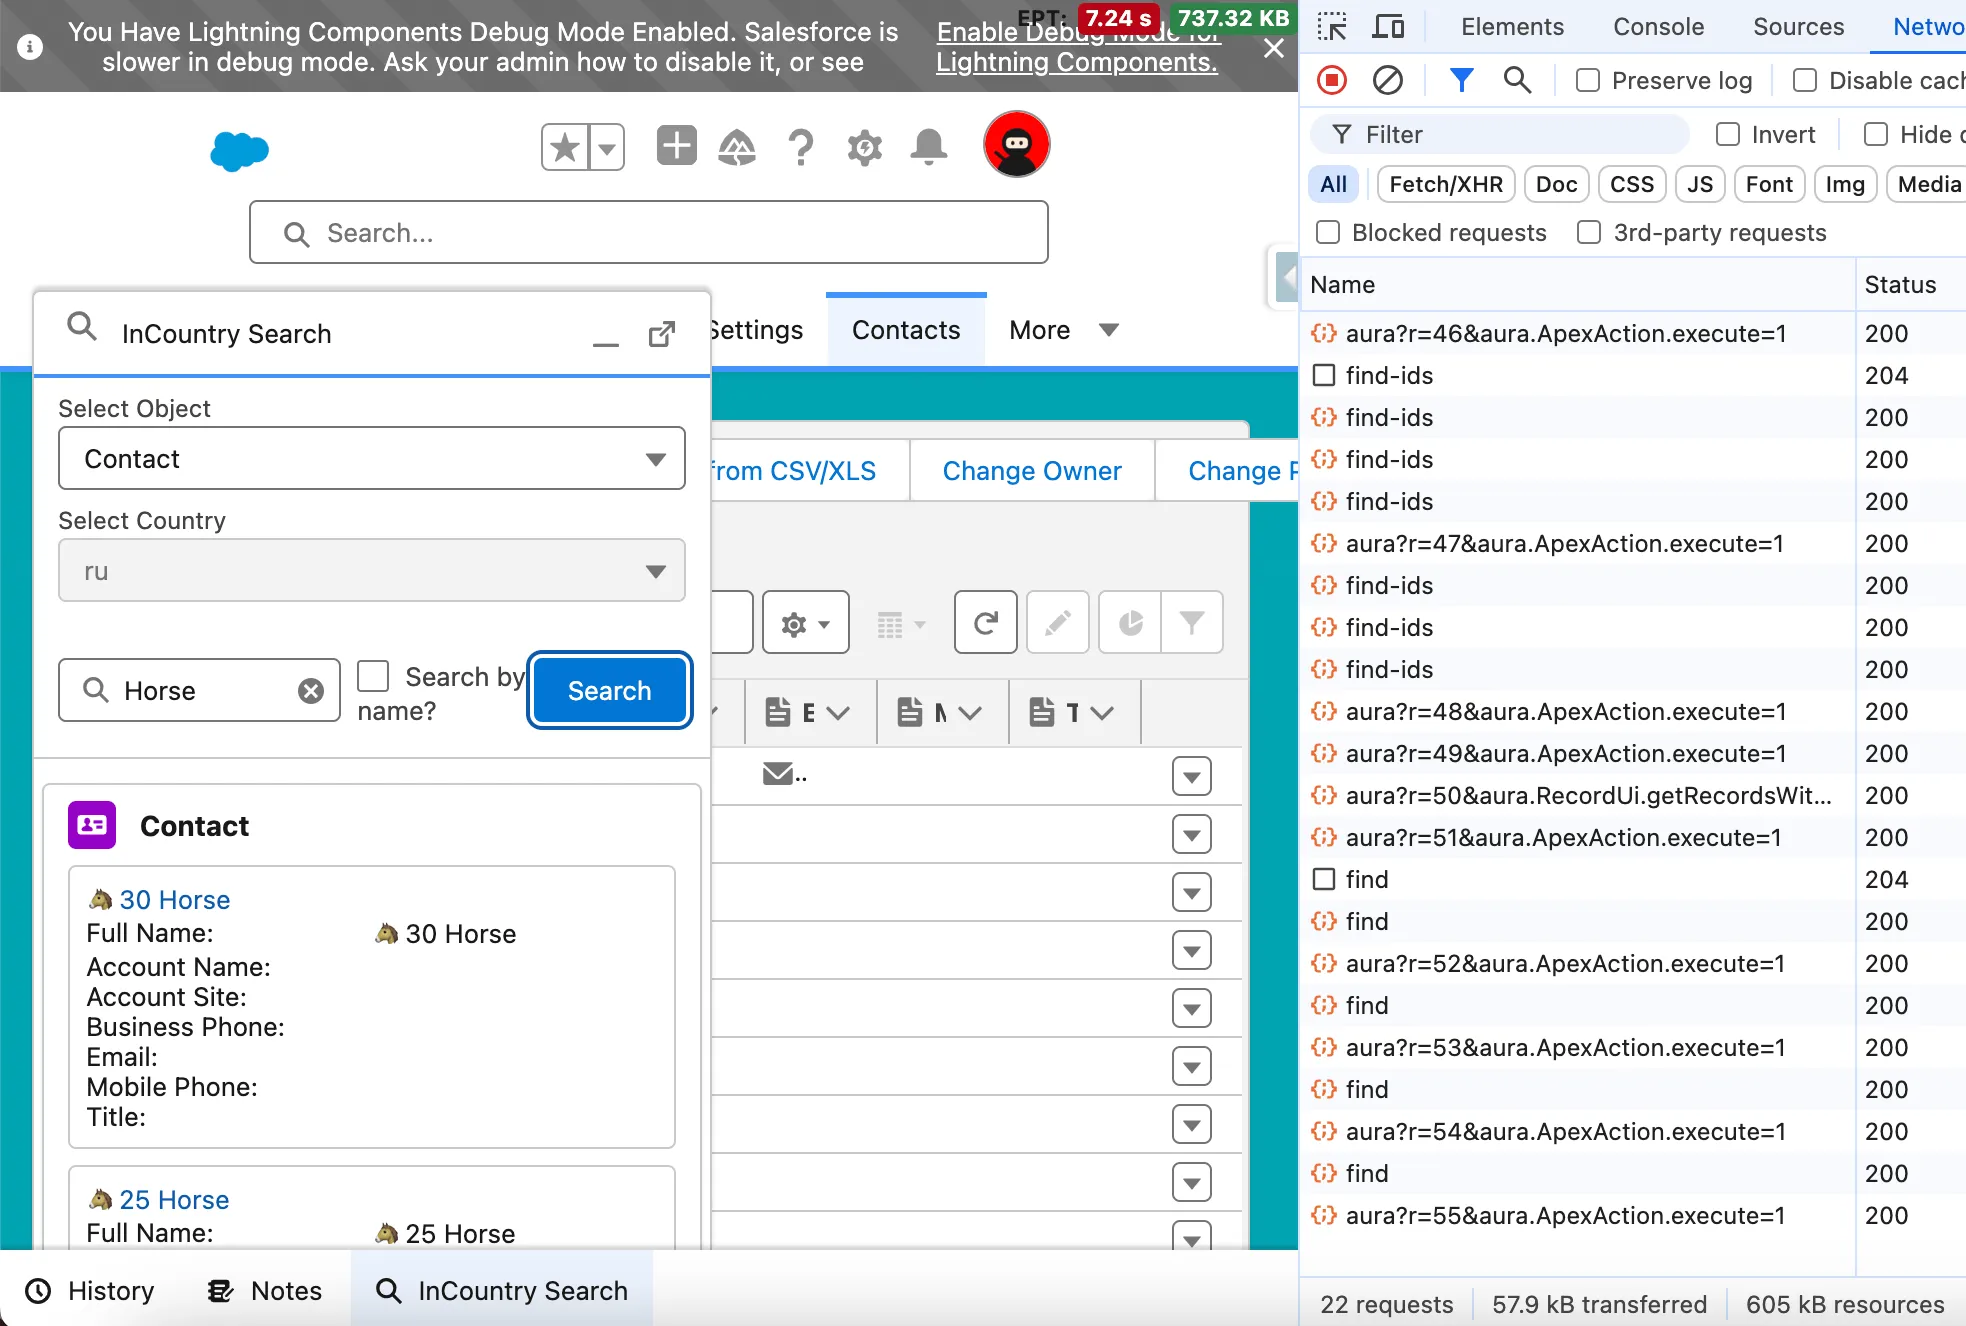Click the global Search input field
This screenshot has width=1966, height=1326.
[648, 233]
